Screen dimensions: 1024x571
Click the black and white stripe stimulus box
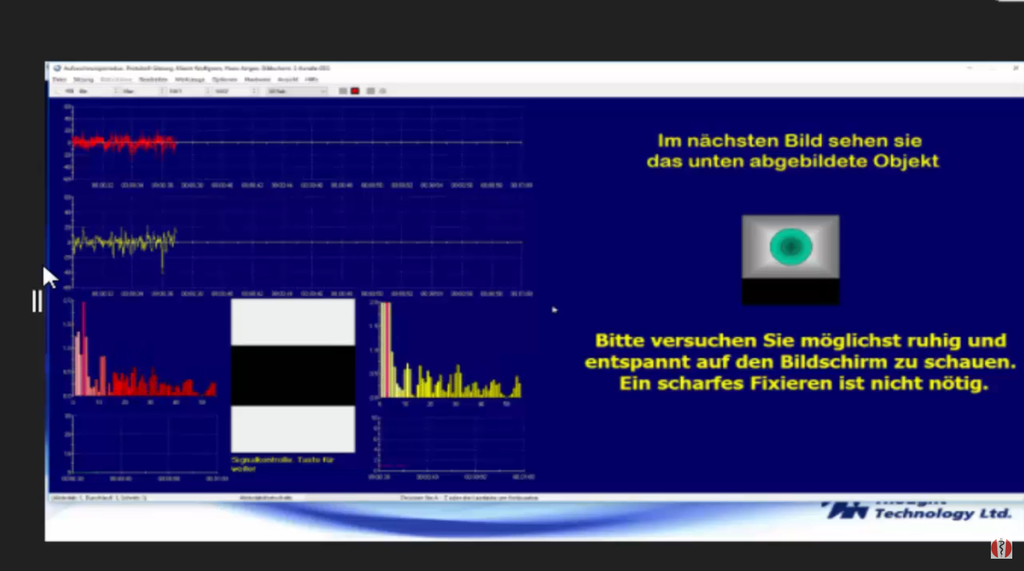(293, 376)
